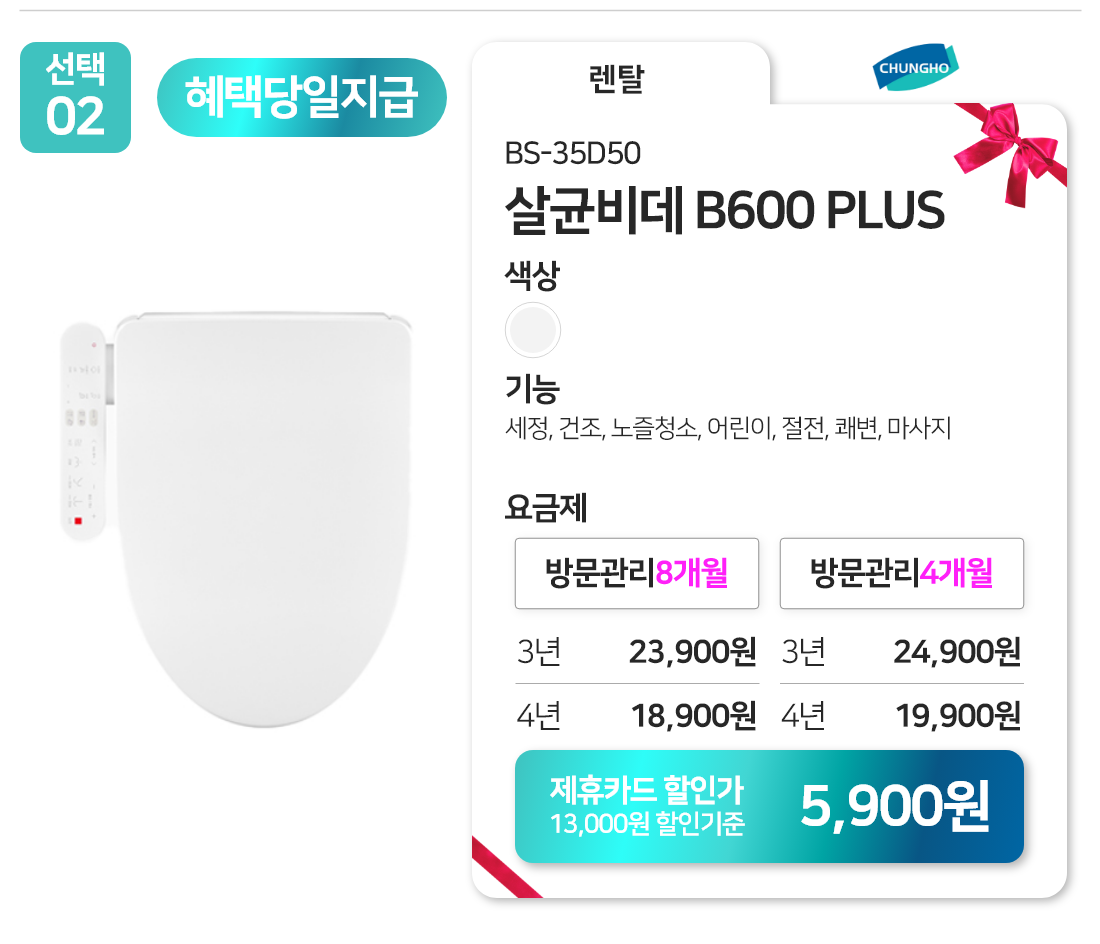Select the 방문관리8개월 plan button

(637, 573)
